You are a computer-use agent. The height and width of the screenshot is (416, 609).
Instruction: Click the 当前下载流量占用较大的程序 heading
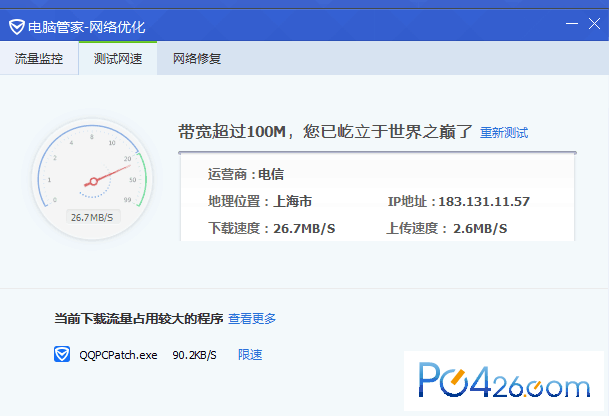pyautogui.click(x=139, y=319)
